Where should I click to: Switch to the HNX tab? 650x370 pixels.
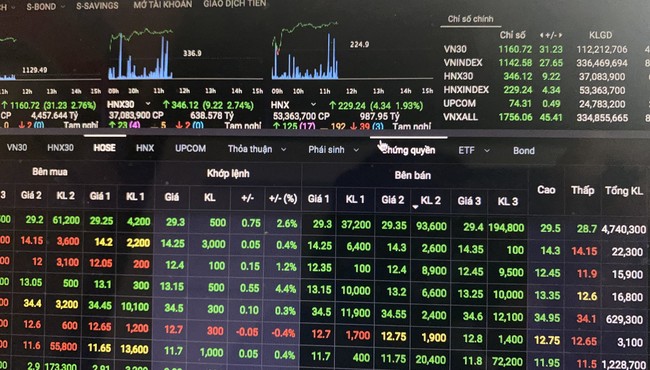coord(145,148)
